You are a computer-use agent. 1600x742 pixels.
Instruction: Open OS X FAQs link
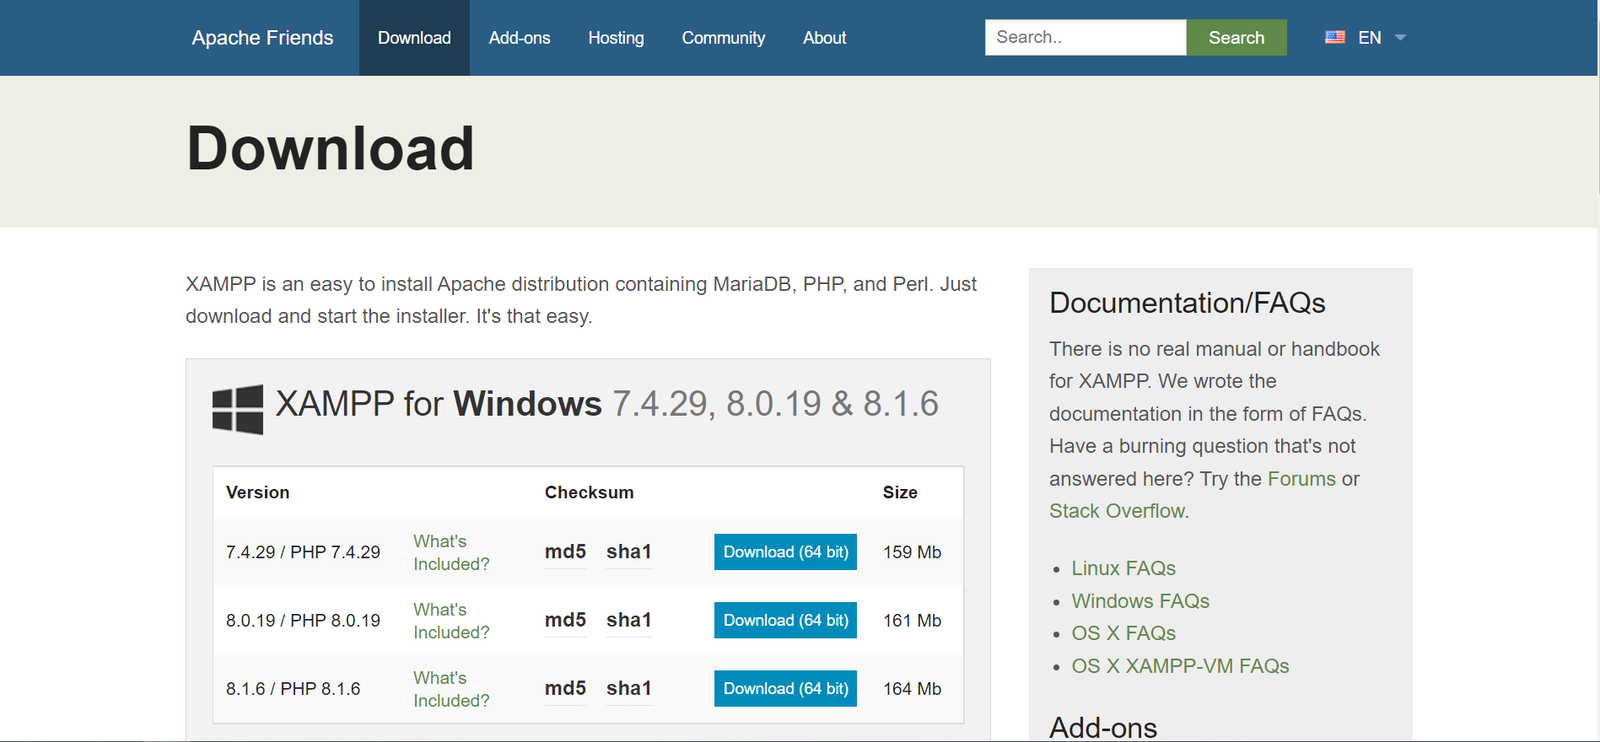point(1123,633)
